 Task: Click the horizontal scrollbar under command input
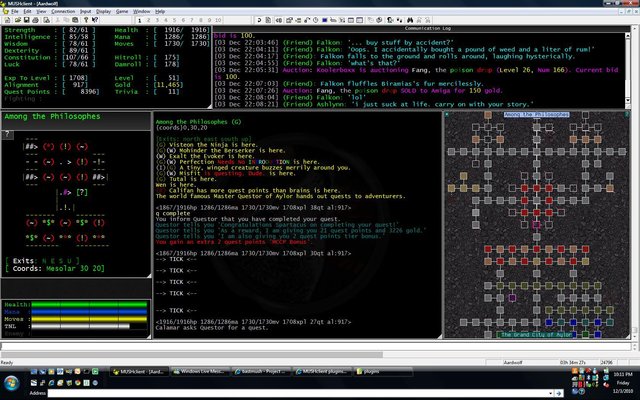point(192,355)
